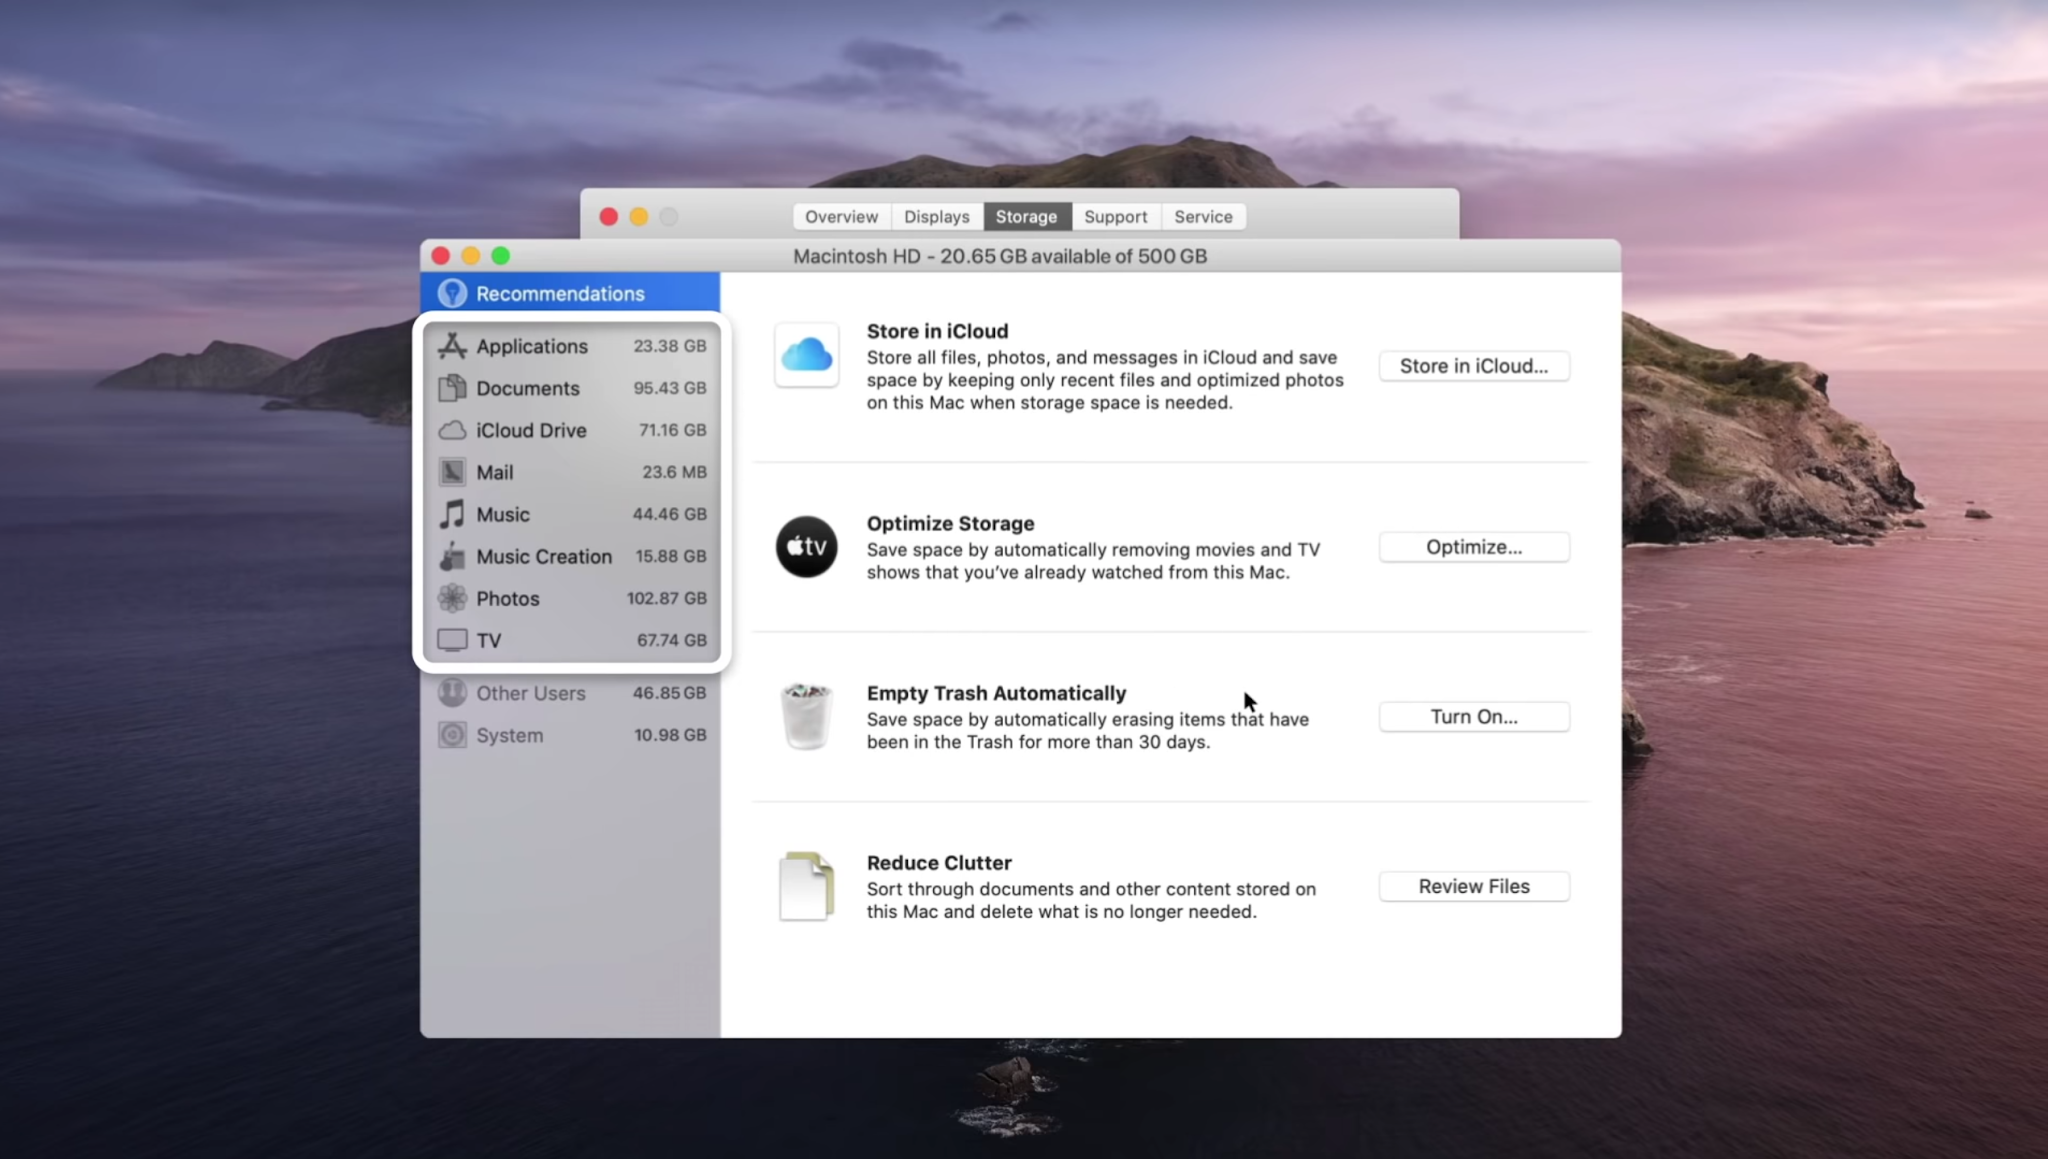Switch to the Overview tab

(x=840, y=216)
